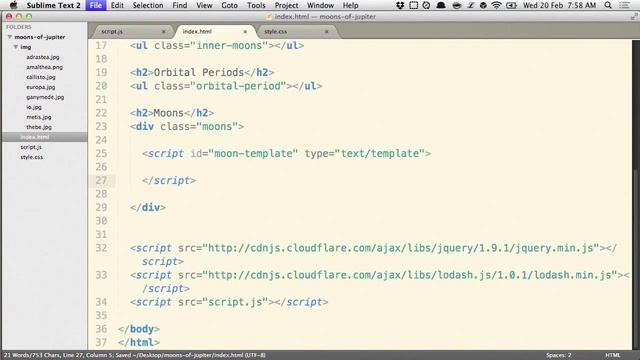The width and height of the screenshot is (640, 360).
Task: Change syntax via HTML status label
Action: pos(612,355)
